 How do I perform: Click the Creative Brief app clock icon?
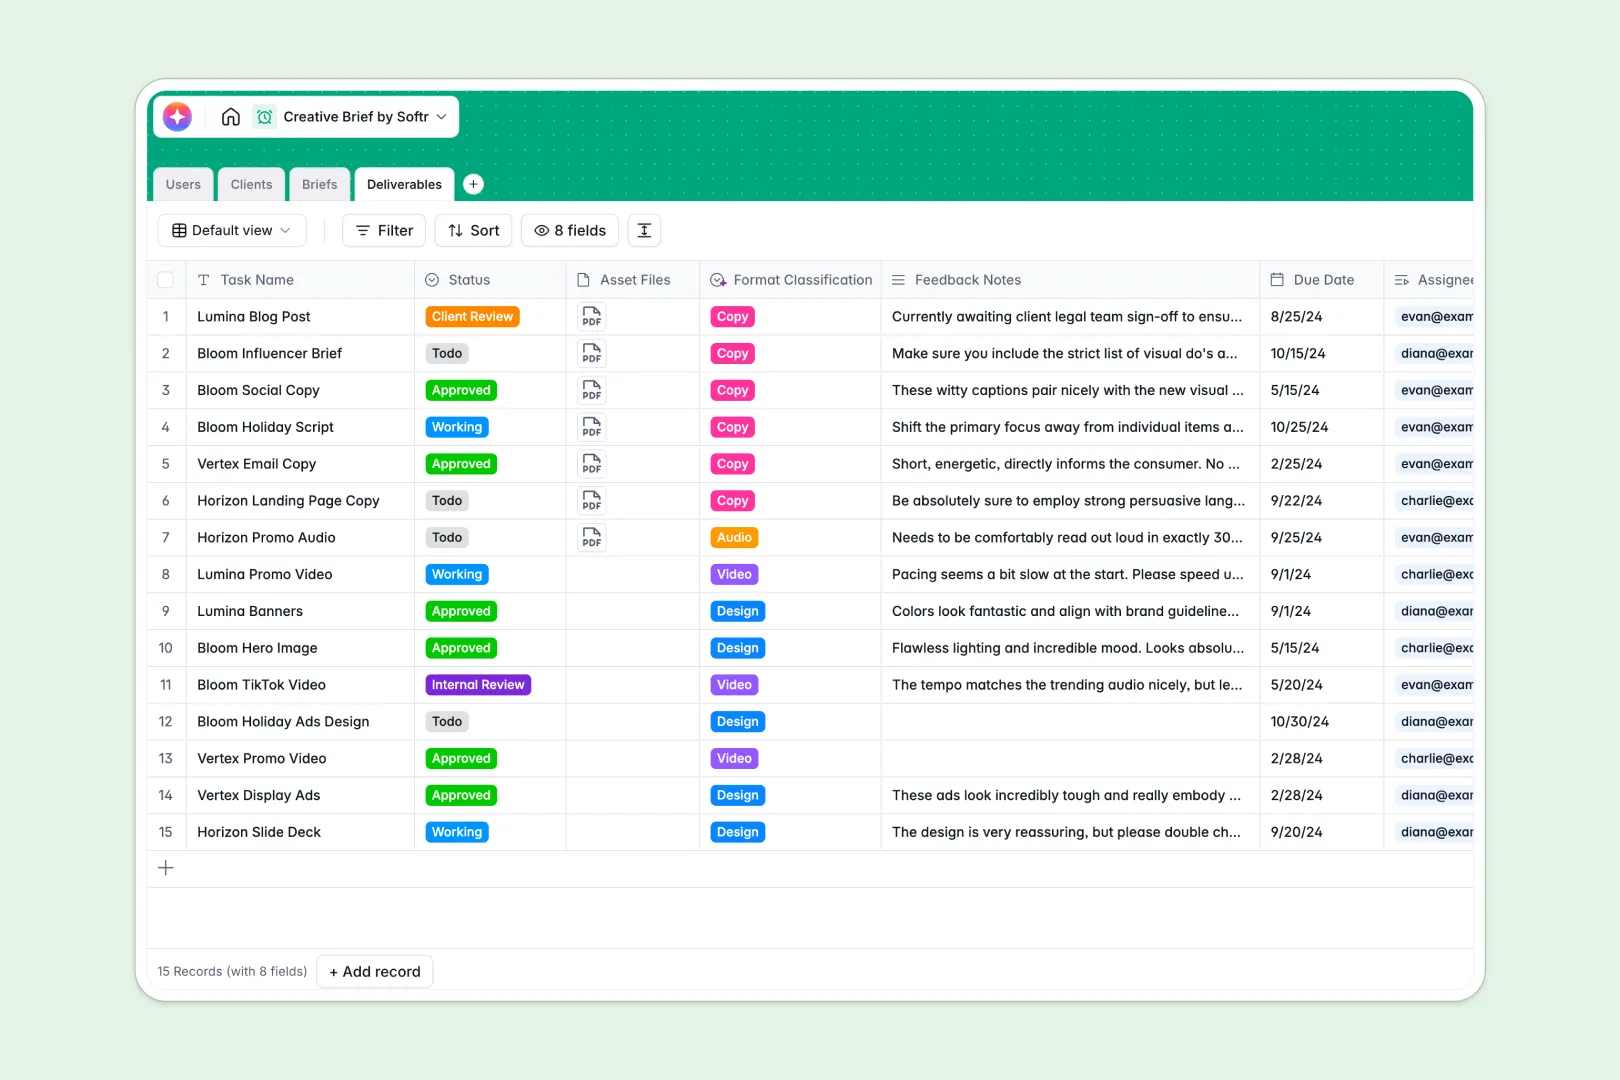[x=264, y=117]
